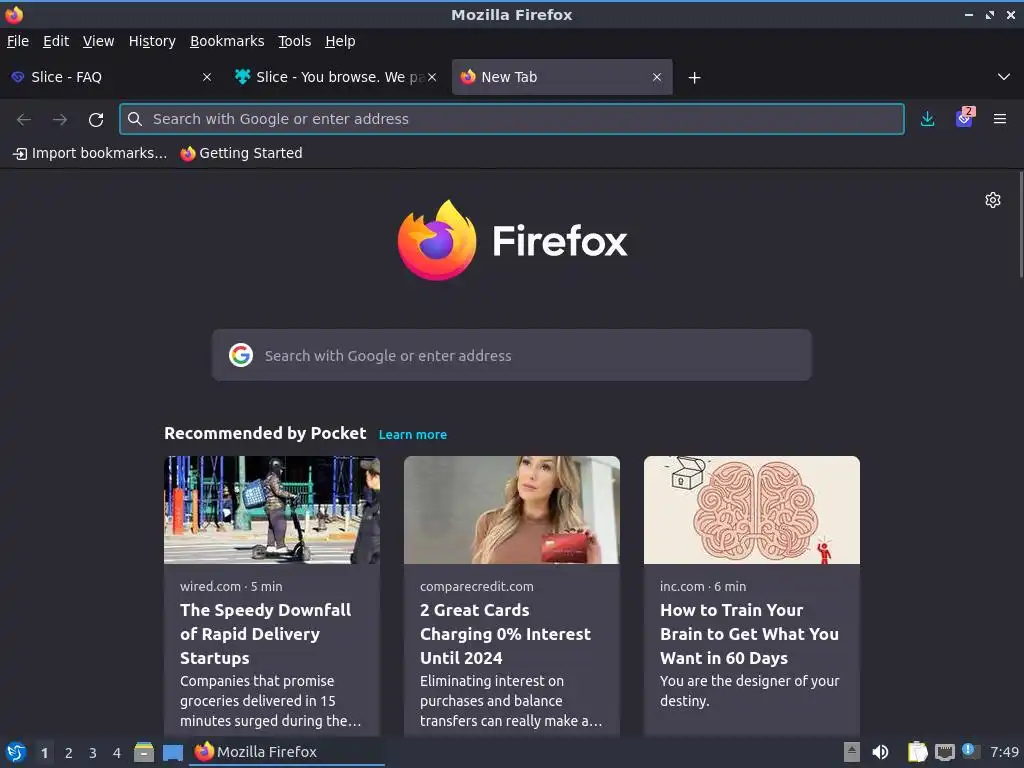Switch to workspace 3 in taskbar

[x=93, y=753]
